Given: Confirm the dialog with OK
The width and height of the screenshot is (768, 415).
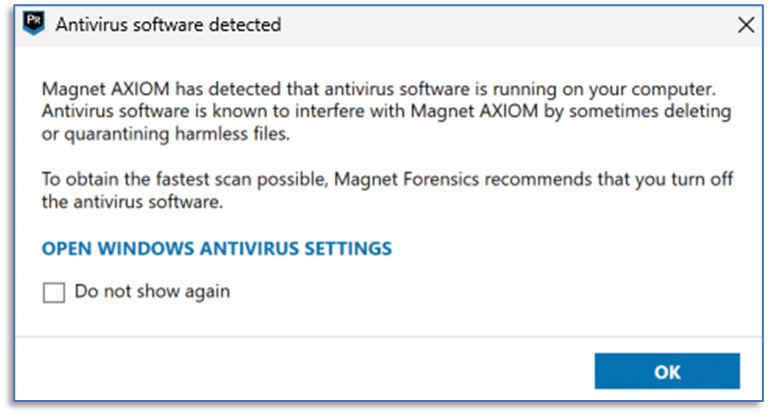Looking at the screenshot, I should tap(667, 371).
